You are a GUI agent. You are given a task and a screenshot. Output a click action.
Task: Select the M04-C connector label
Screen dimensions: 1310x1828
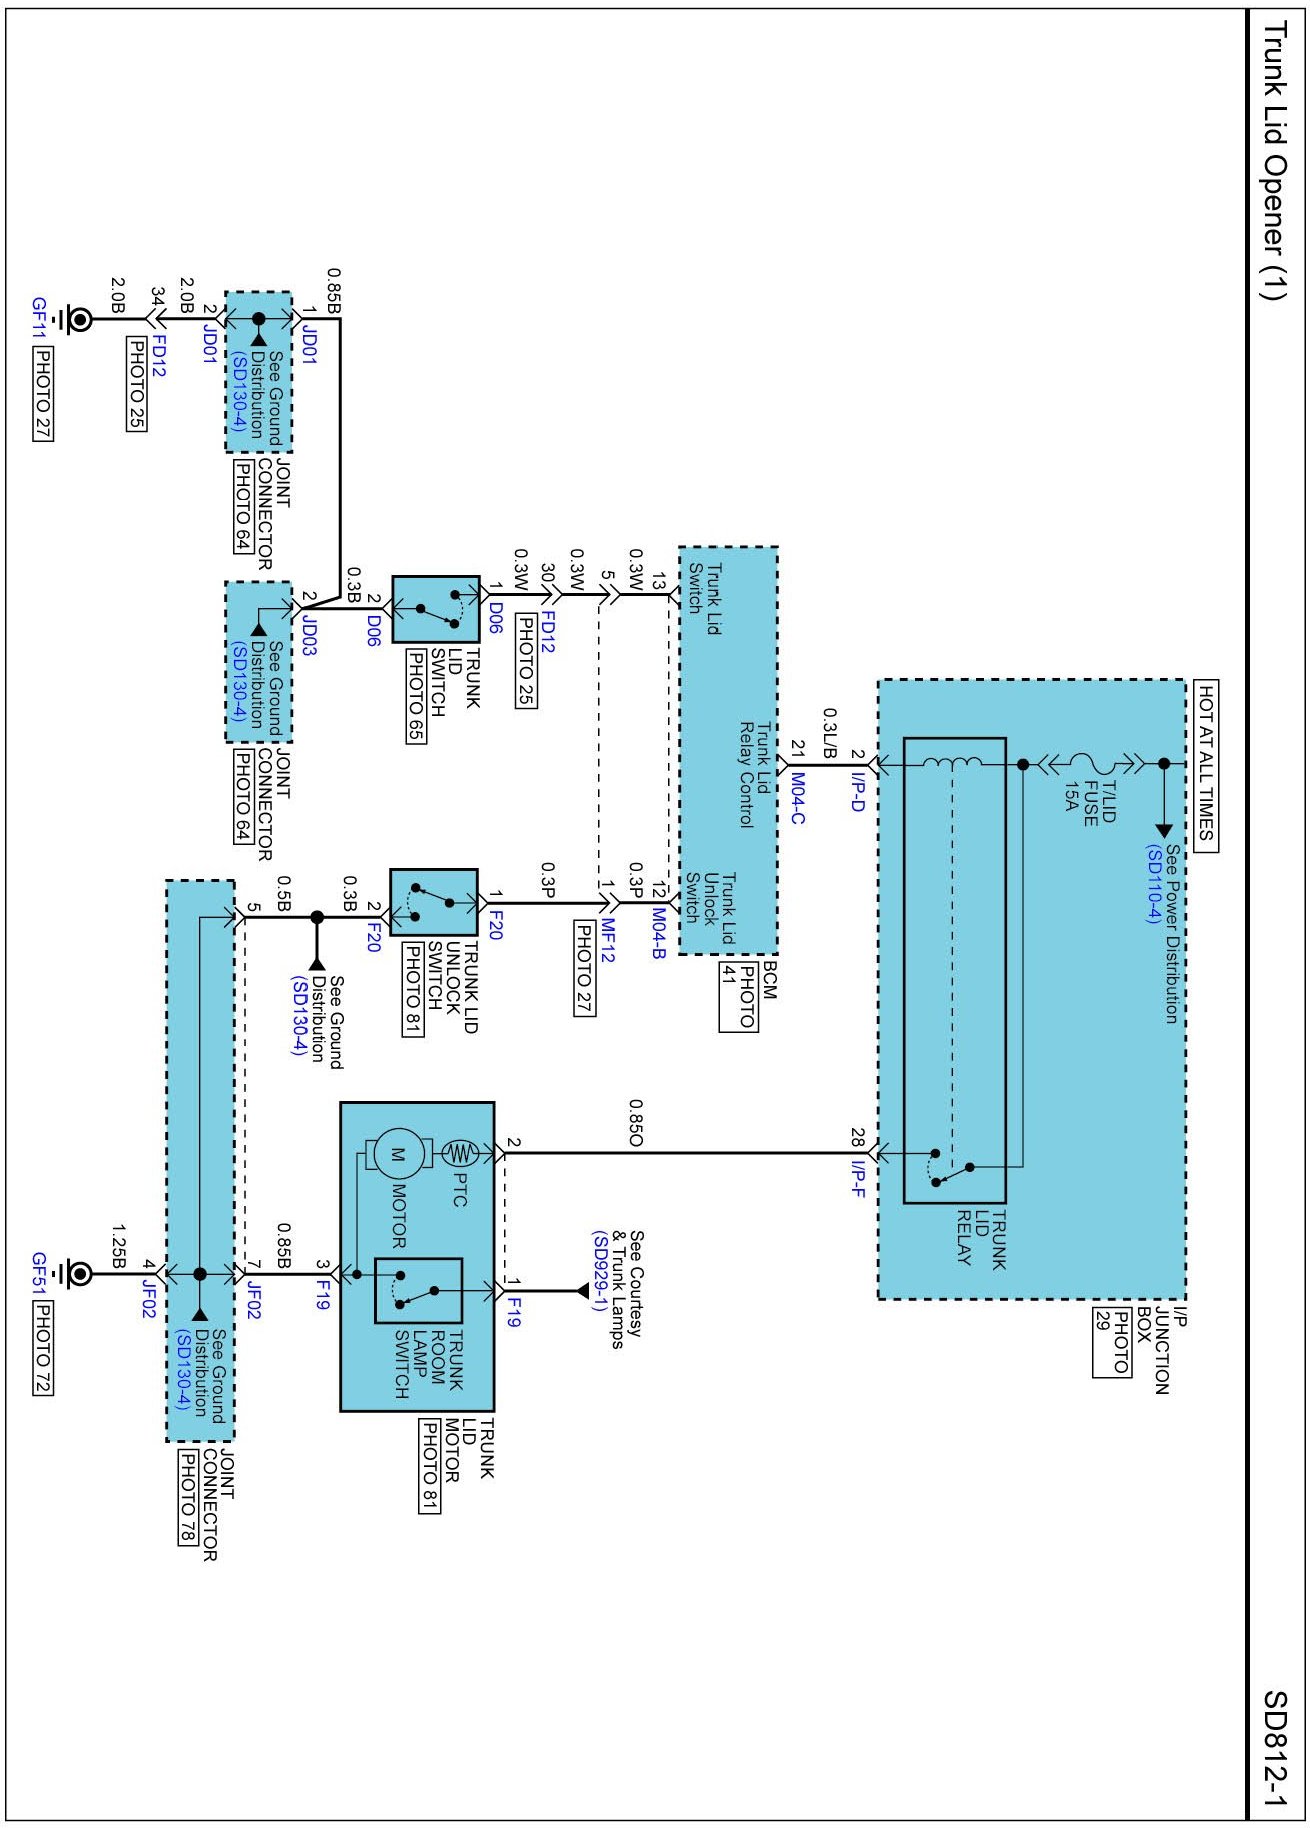point(797,797)
